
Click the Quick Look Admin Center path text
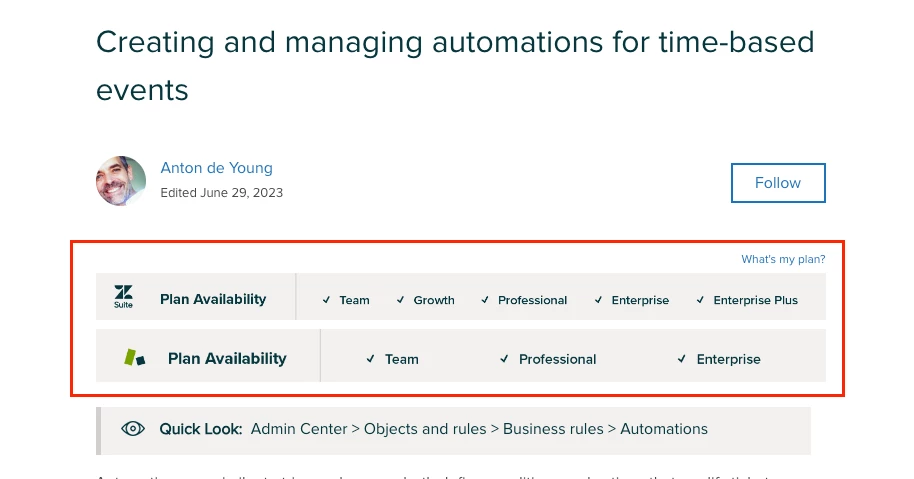tap(479, 429)
